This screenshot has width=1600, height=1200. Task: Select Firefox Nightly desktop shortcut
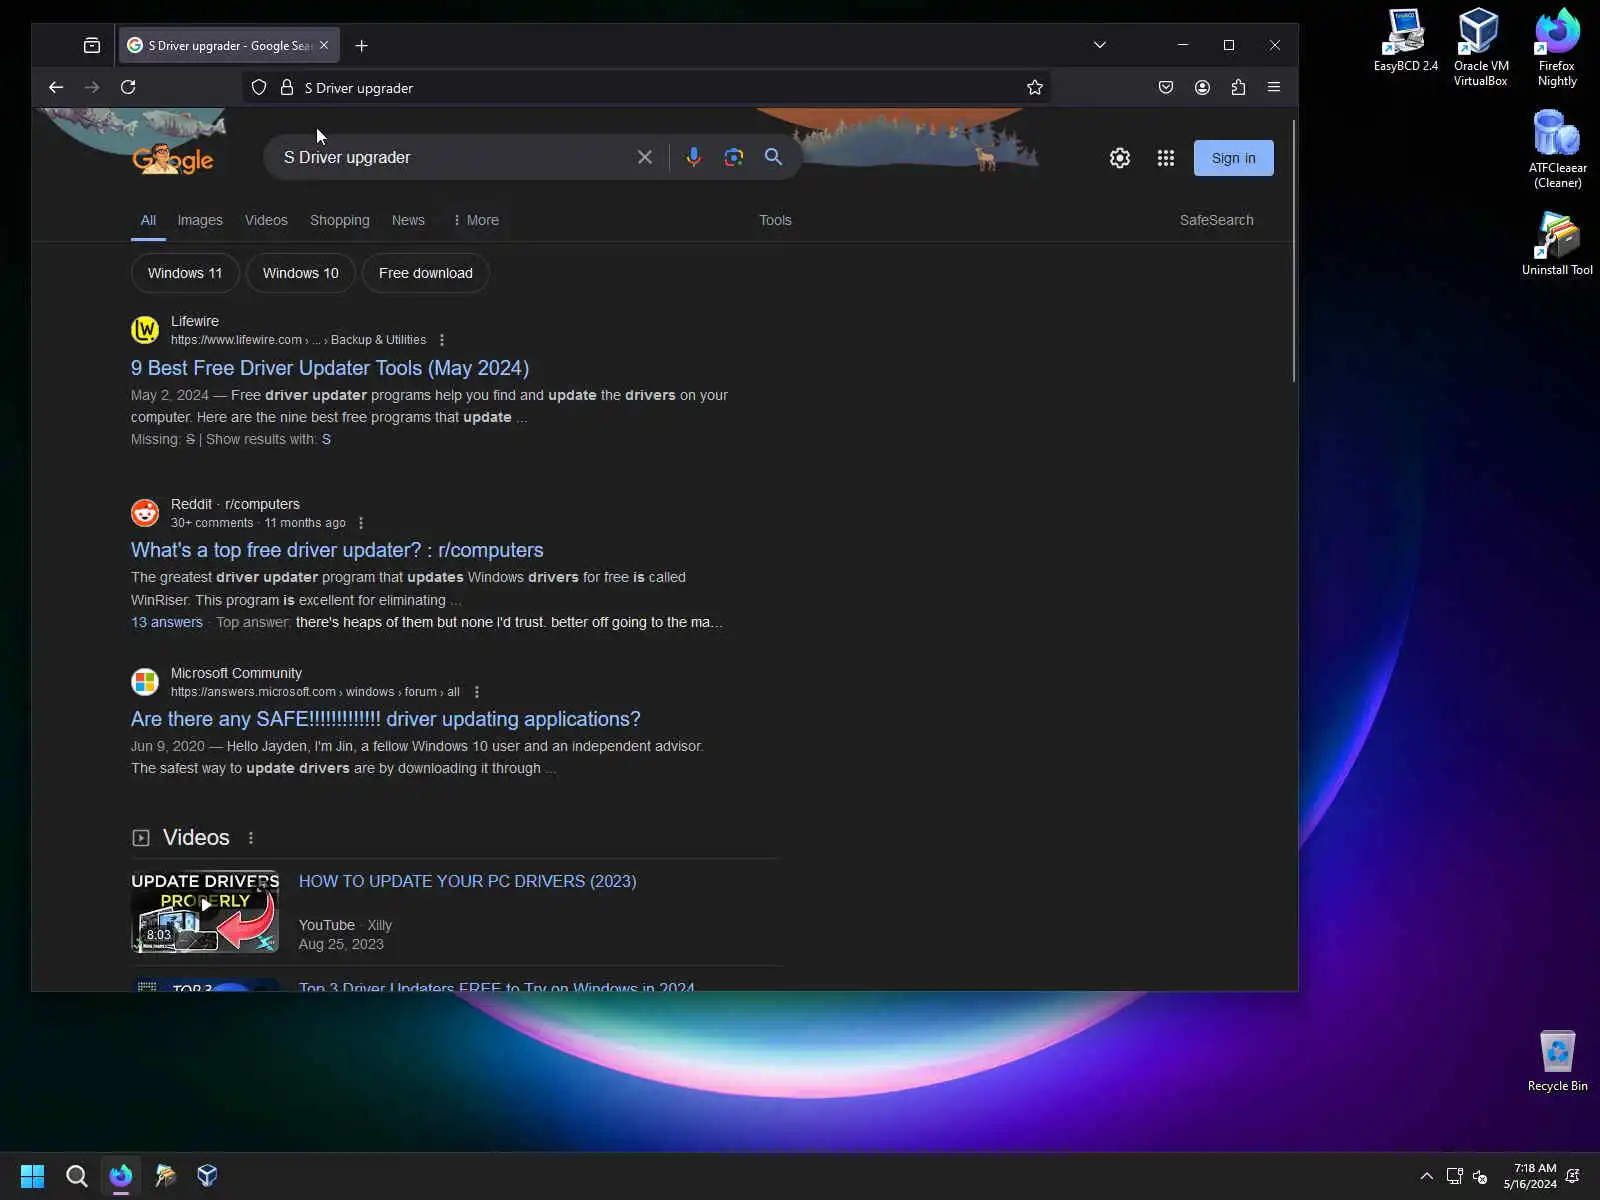1557,48
